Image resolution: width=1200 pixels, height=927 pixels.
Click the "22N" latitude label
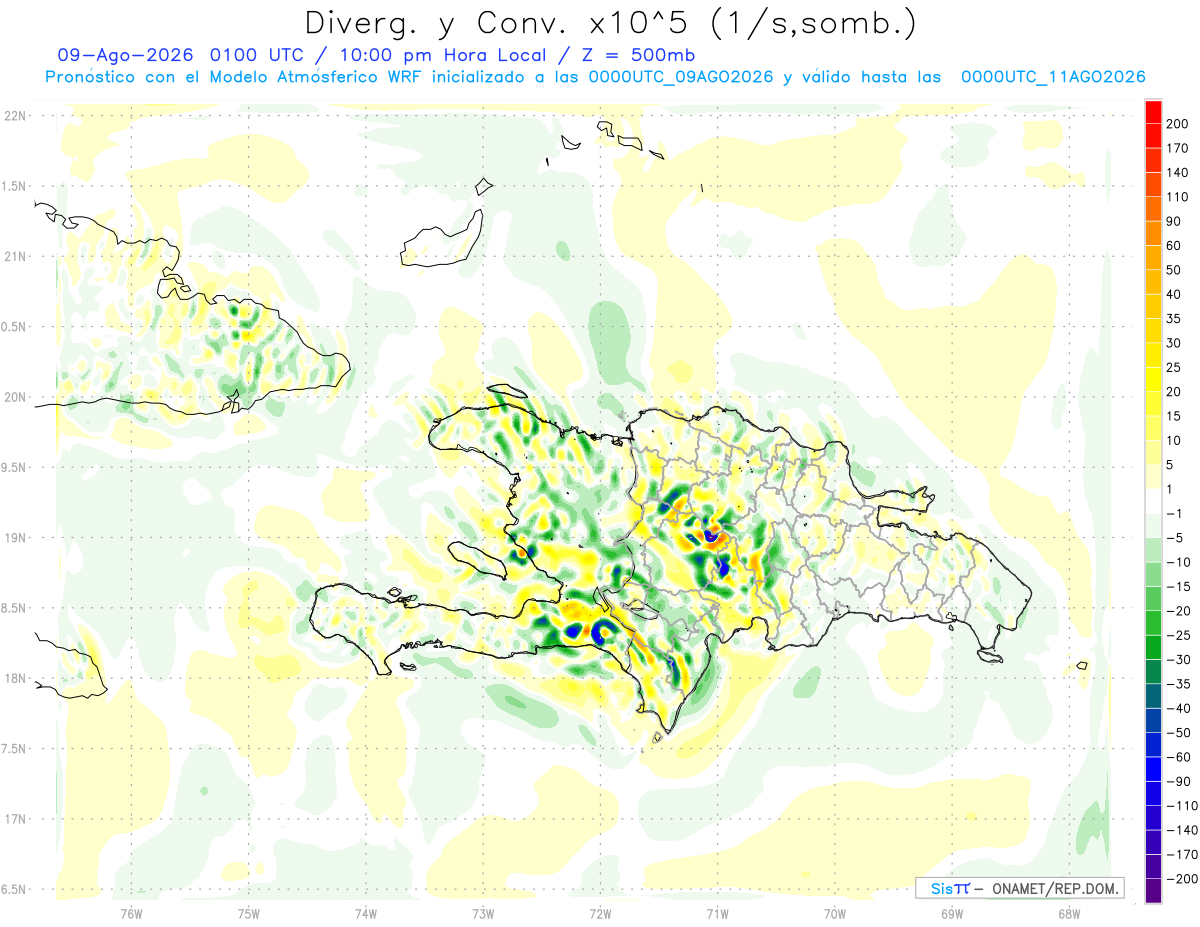[15, 116]
